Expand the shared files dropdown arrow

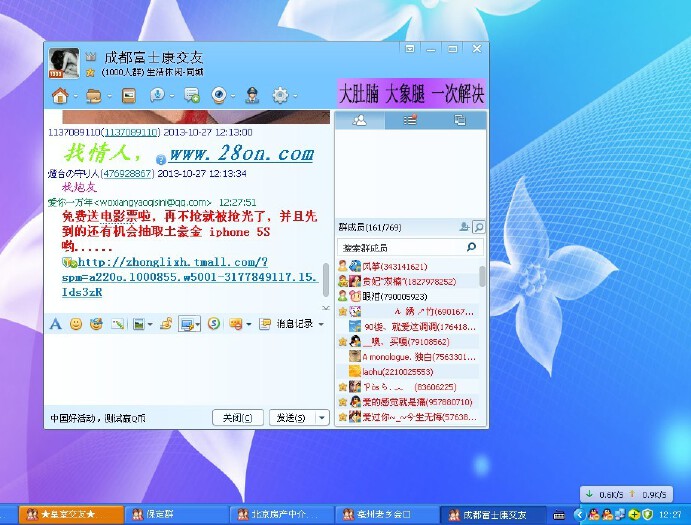109,96
